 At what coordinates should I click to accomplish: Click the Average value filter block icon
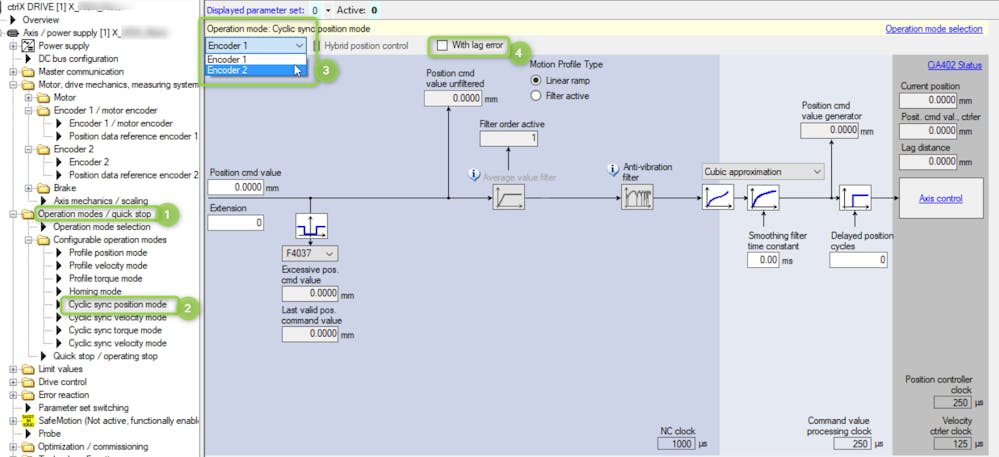[x=508, y=198]
